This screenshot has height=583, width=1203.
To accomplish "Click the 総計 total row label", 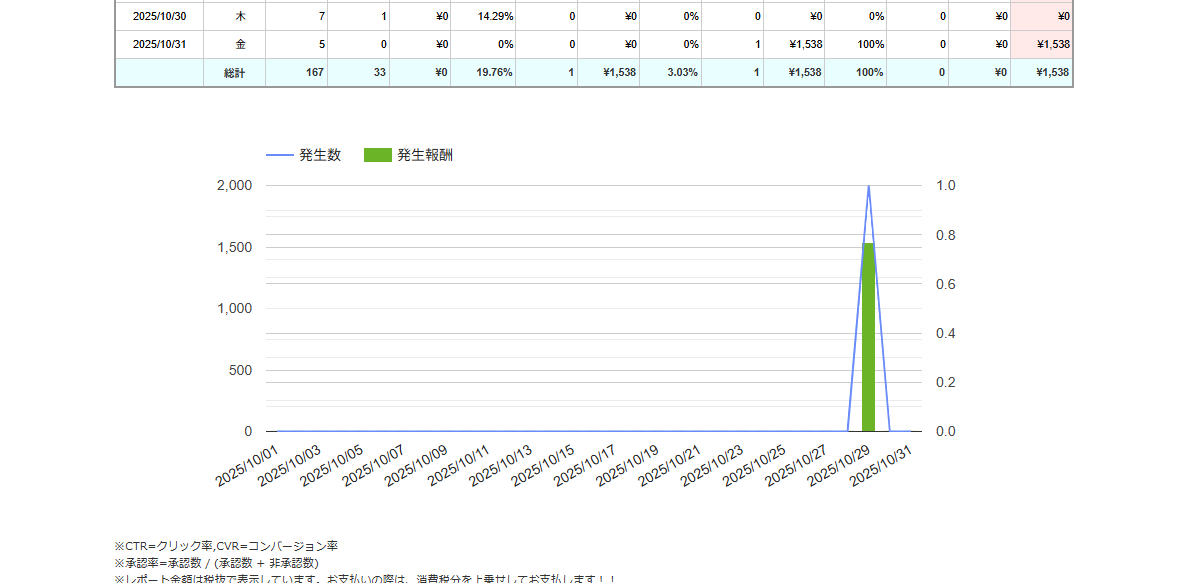I will [x=234, y=72].
